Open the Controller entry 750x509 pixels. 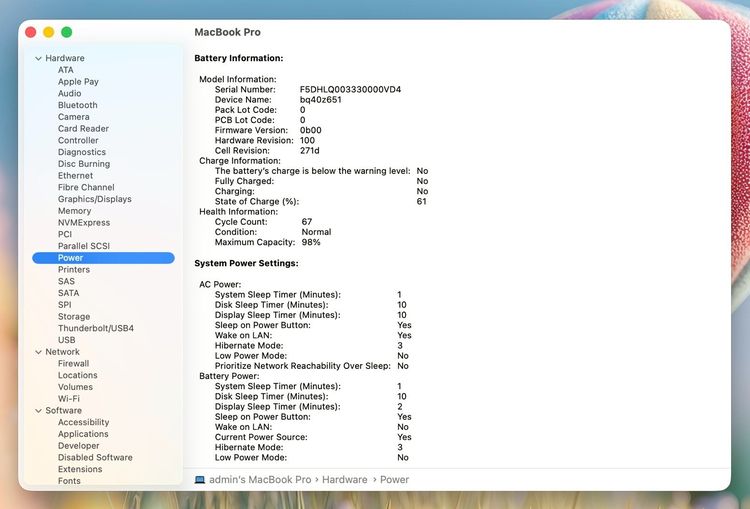click(x=78, y=140)
